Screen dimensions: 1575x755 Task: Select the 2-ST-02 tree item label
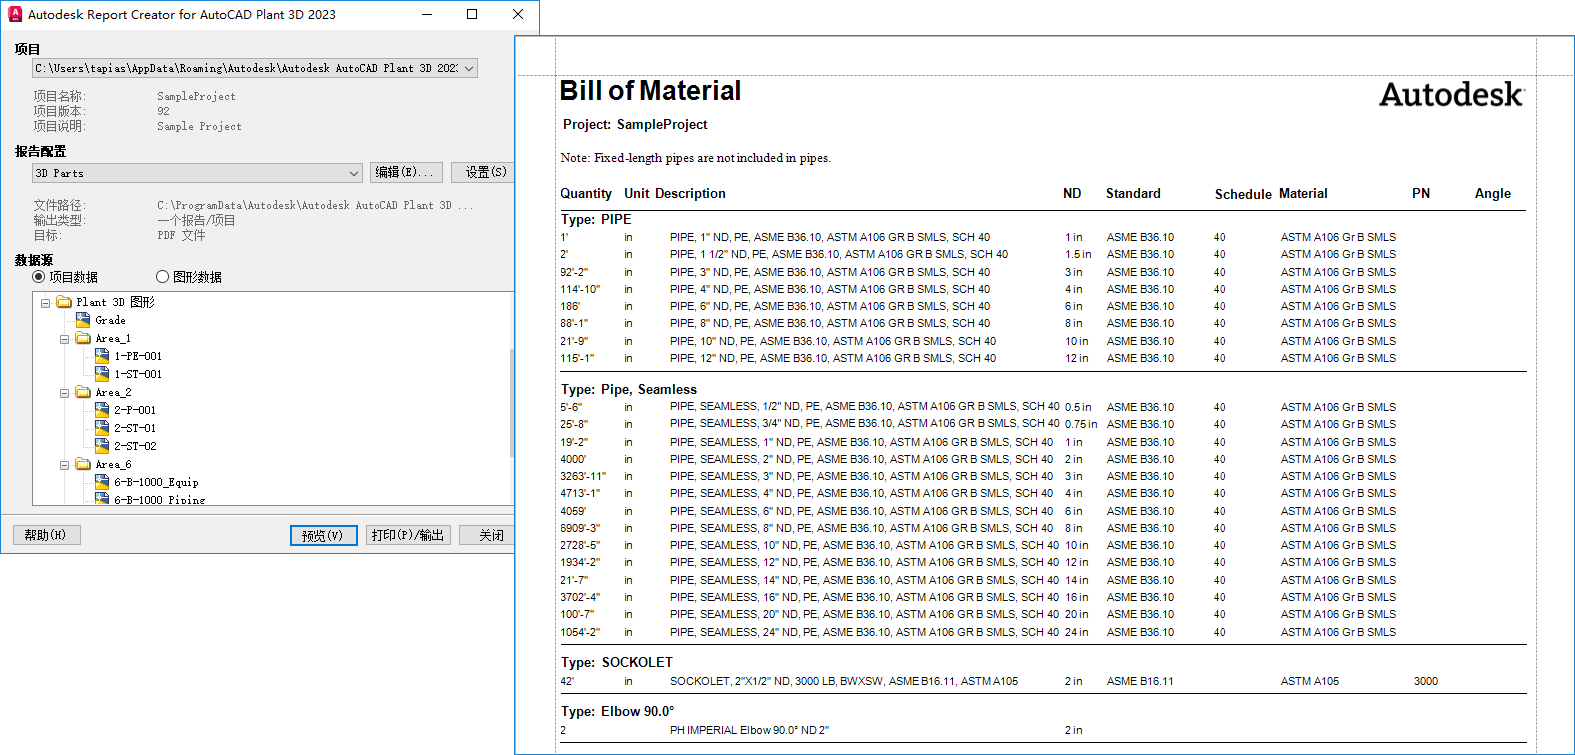(135, 446)
